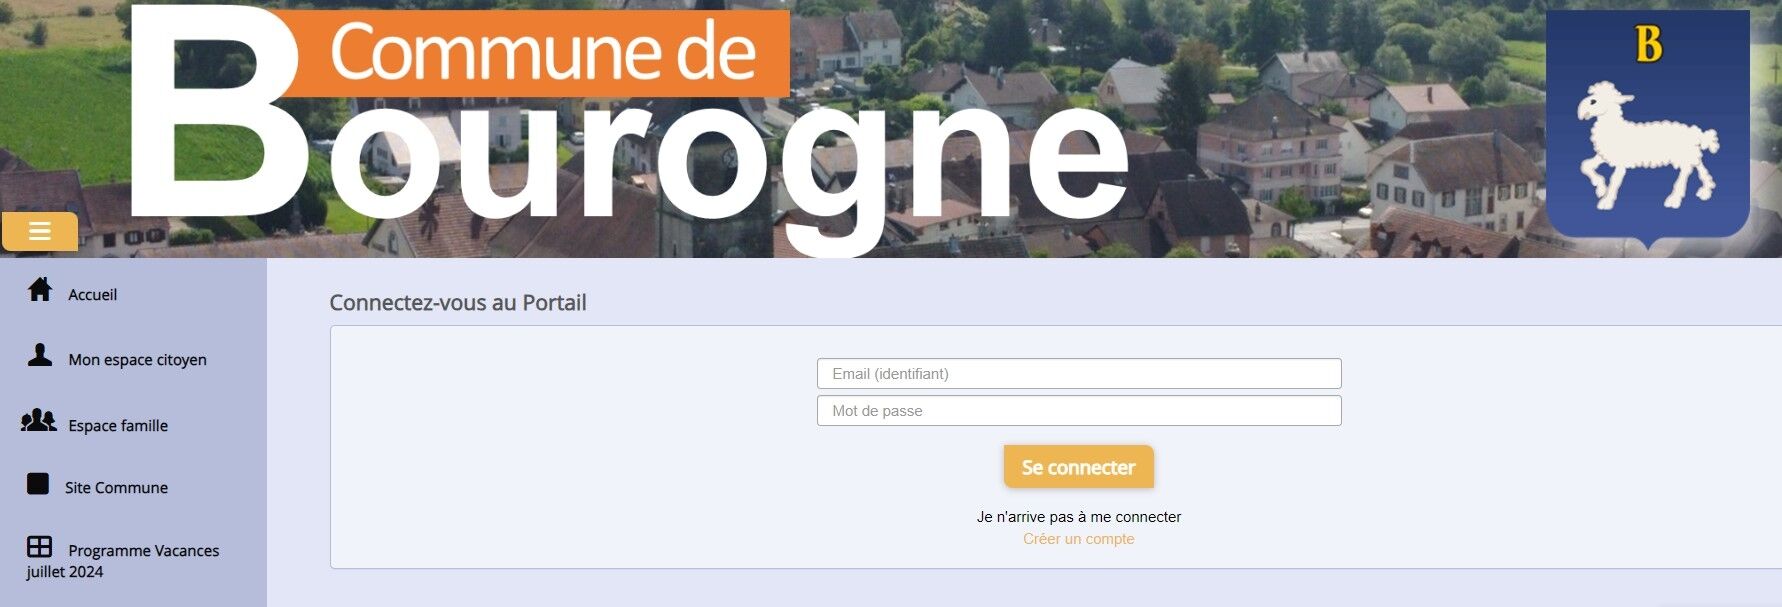
Task: Click the Se connecter button
Action: (x=1078, y=467)
